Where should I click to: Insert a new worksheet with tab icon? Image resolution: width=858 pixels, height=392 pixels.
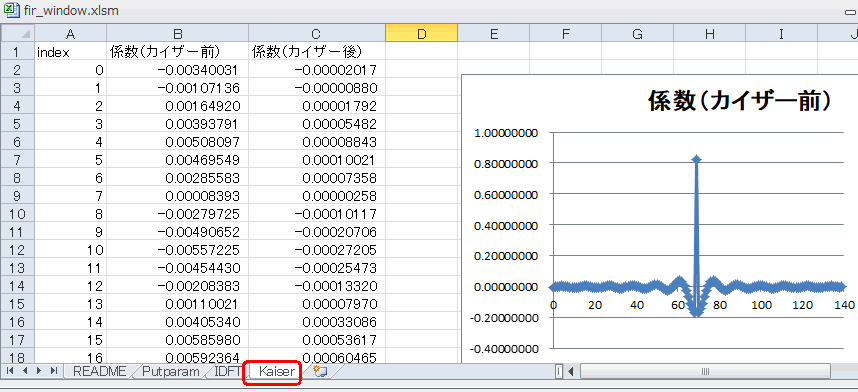tap(321, 372)
